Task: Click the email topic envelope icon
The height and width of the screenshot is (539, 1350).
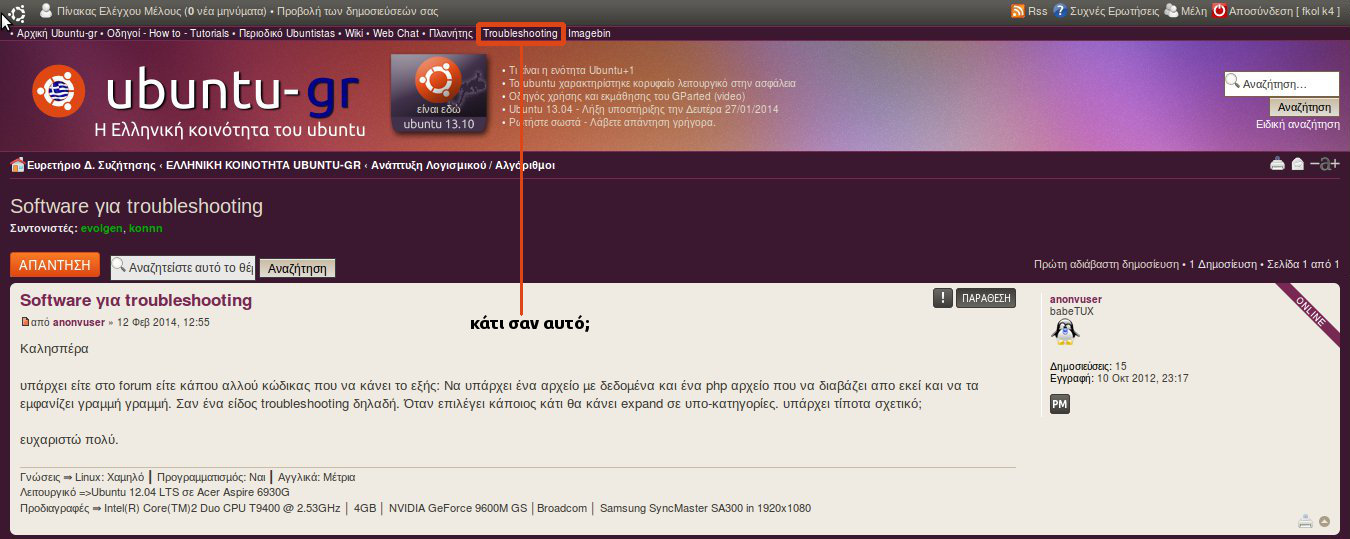Action: (x=1298, y=165)
